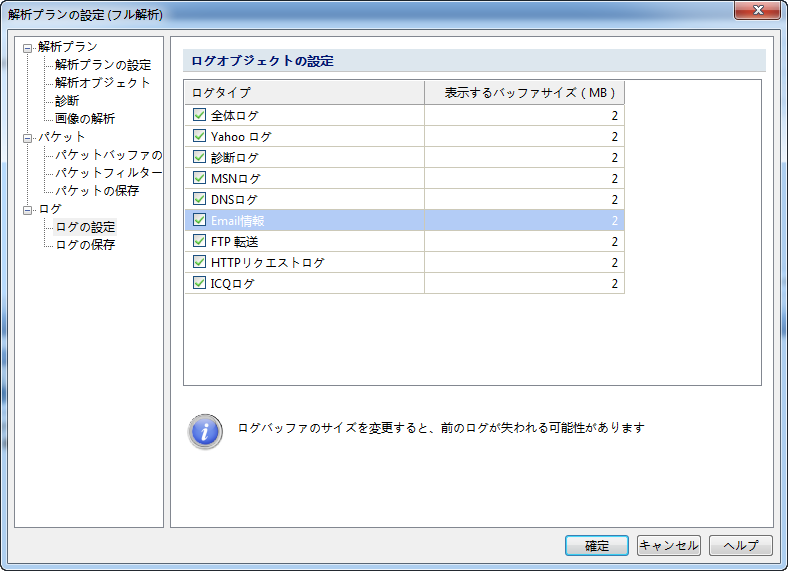Toggle the 全体ログ checkbox

(199, 116)
